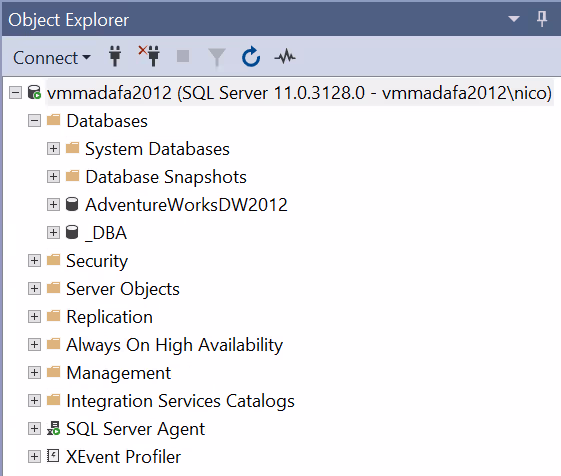Image resolution: width=561 pixels, height=476 pixels.
Task: Expand the Server Objects folder
Action: (34, 288)
